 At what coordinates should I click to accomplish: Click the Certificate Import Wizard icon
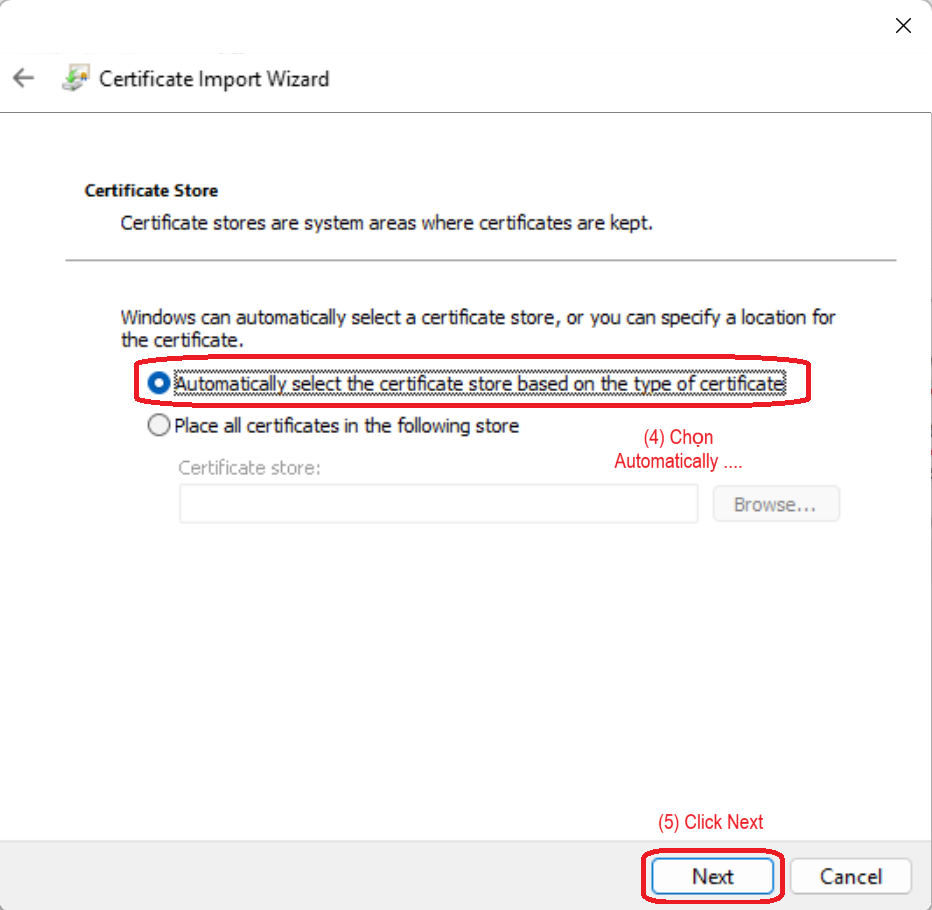pyautogui.click(x=75, y=79)
